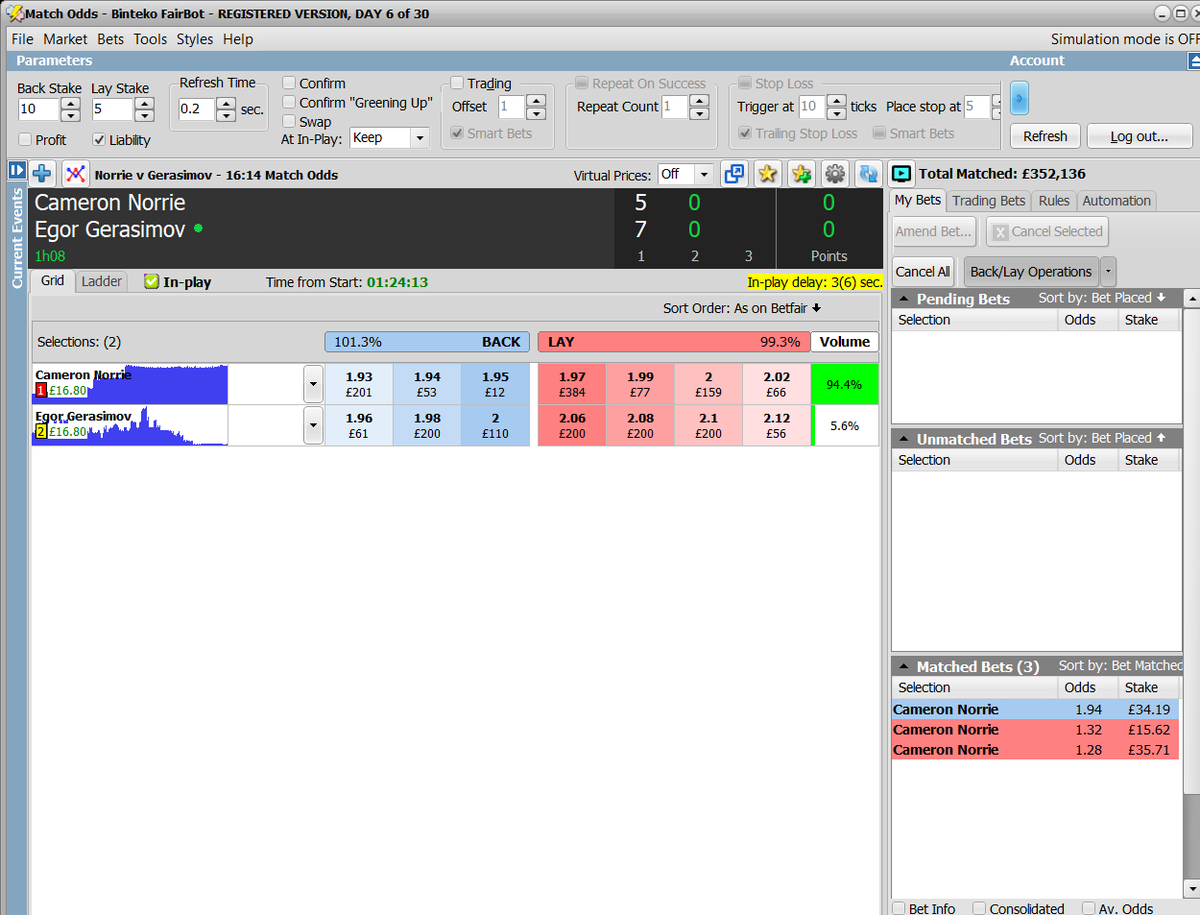Lay Egor Gerasimov at 2.06

[x=572, y=426]
